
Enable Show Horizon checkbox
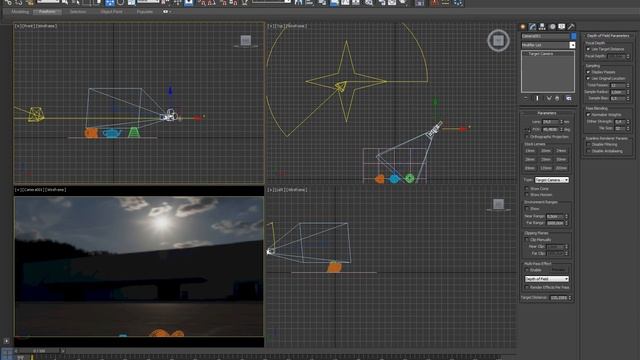pyautogui.click(x=527, y=195)
